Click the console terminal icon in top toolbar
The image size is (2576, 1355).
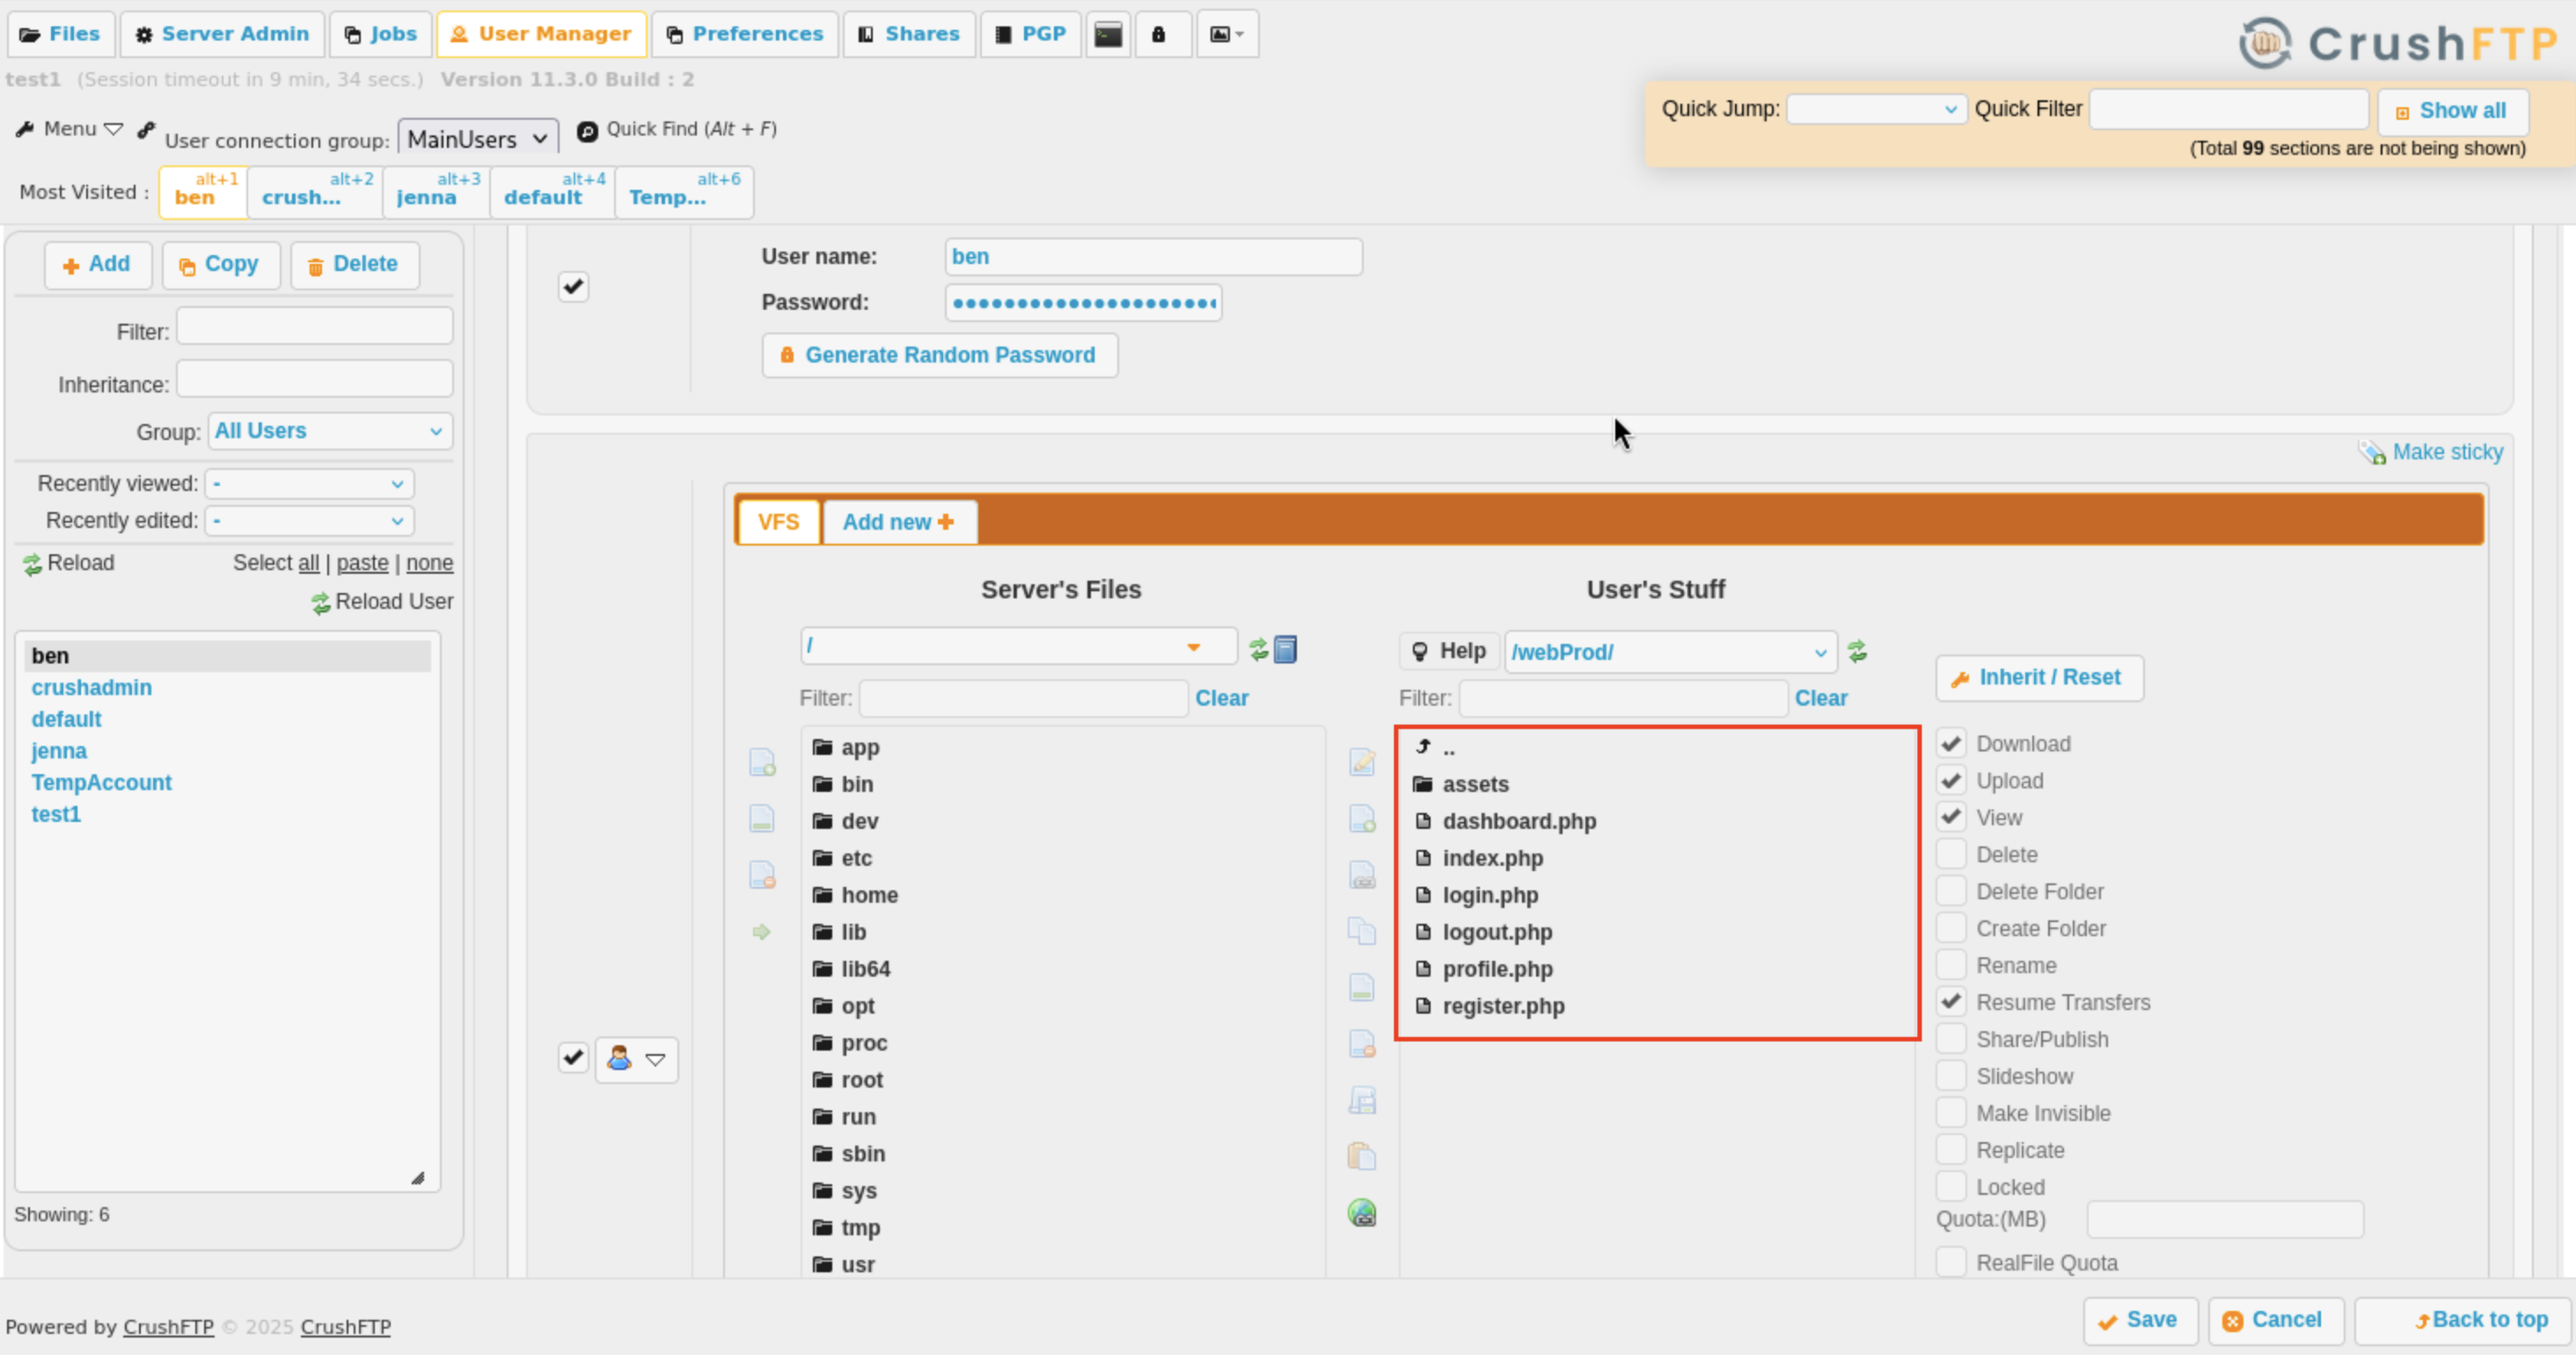[x=1108, y=34]
